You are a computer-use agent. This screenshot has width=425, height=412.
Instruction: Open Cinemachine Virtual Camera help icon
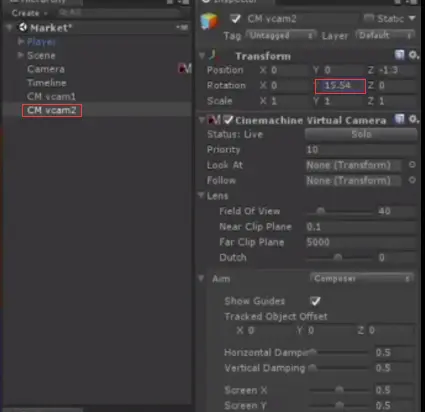click(x=399, y=119)
